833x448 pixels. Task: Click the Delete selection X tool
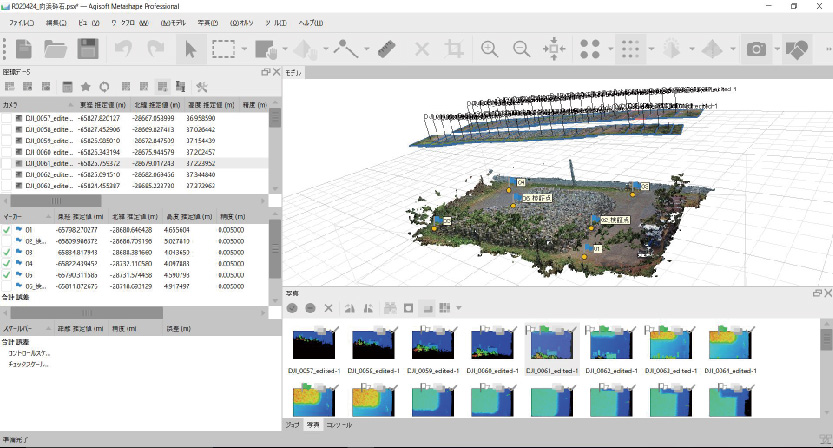(422, 49)
